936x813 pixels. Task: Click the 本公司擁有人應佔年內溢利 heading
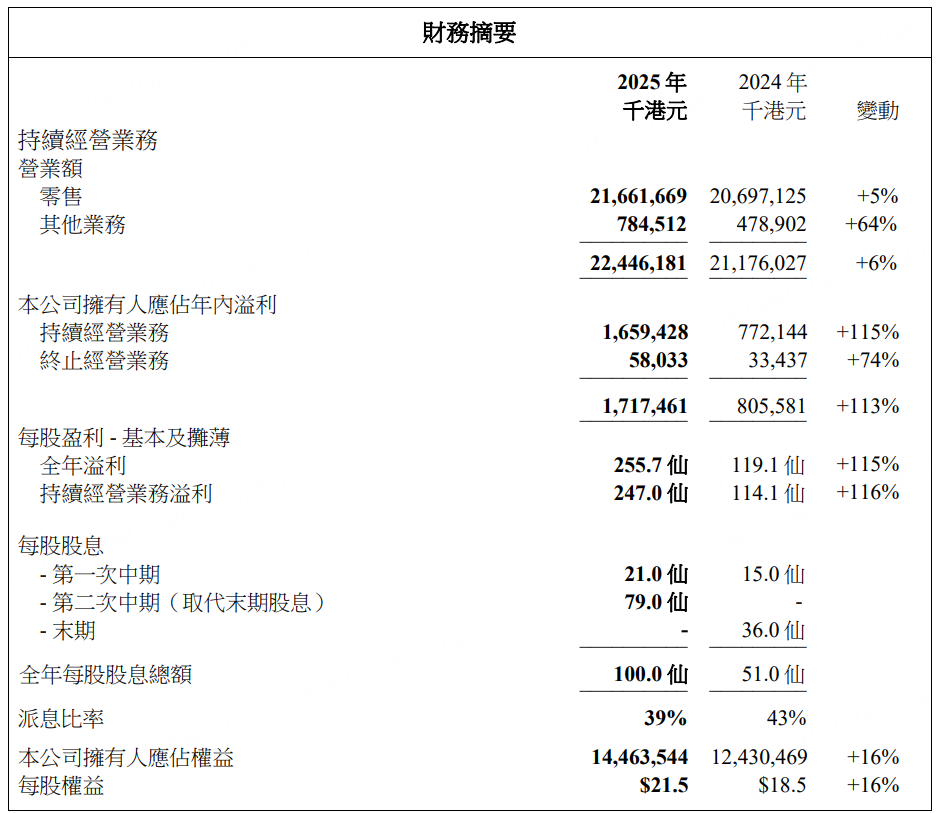coord(147,305)
